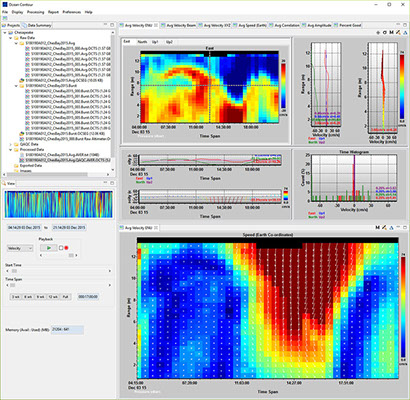
Task: Open the Processing menu
Action: click(35, 12)
